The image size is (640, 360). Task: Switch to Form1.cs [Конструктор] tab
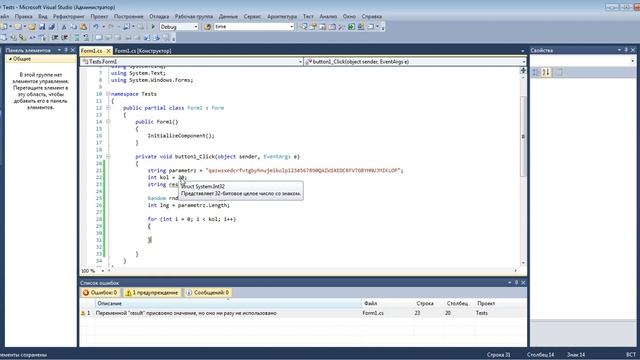[x=143, y=51]
